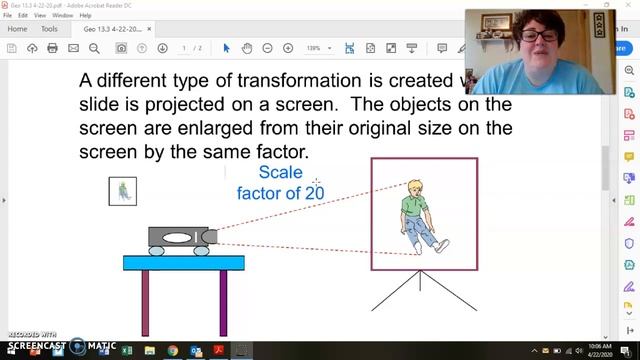Go to the previous page arrow
This screenshot has height=360, width=640.
[x=142, y=48]
